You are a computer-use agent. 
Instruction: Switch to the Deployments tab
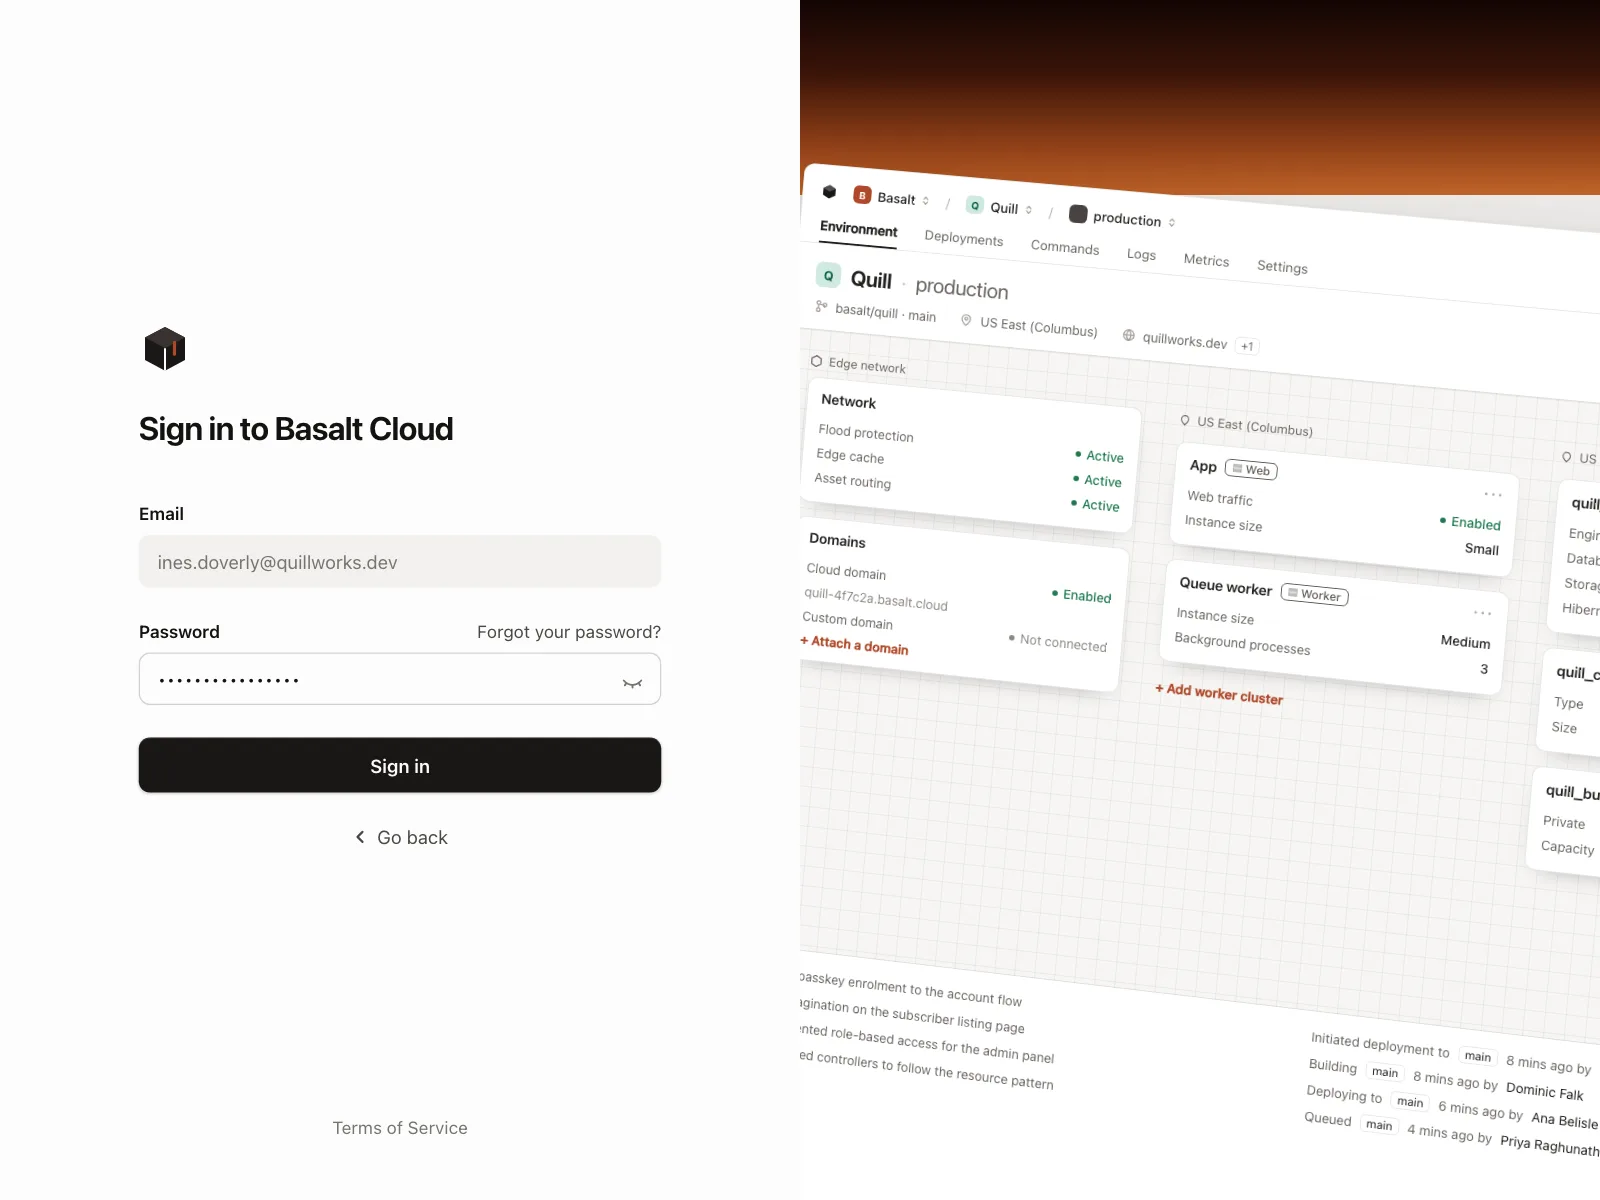coord(964,238)
